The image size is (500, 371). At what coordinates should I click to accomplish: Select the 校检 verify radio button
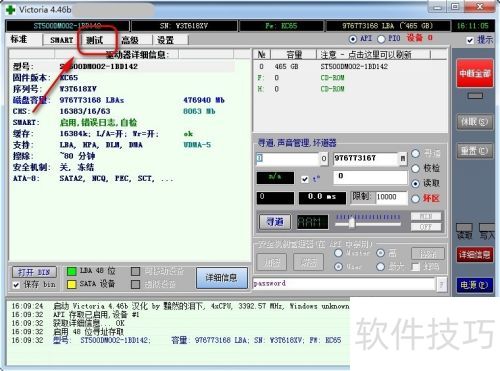tap(415, 169)
